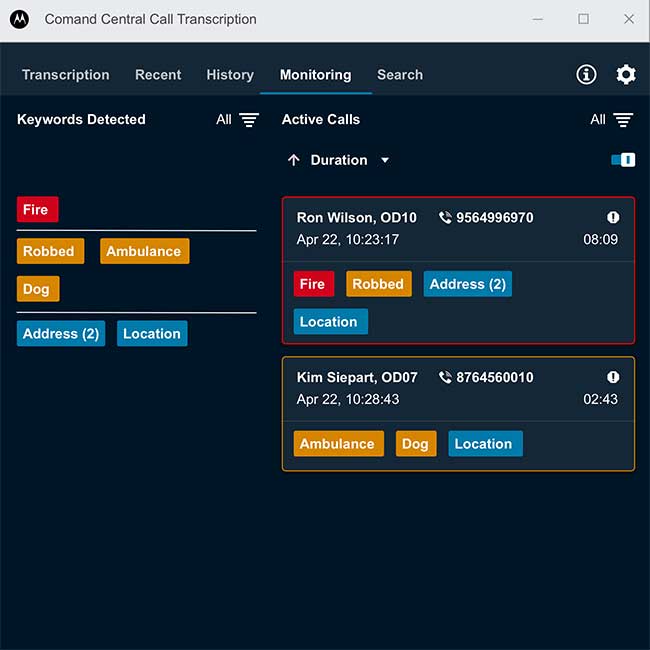
Task: Click Fire tag on Ron Wilson call
Action: pos(314,284)
